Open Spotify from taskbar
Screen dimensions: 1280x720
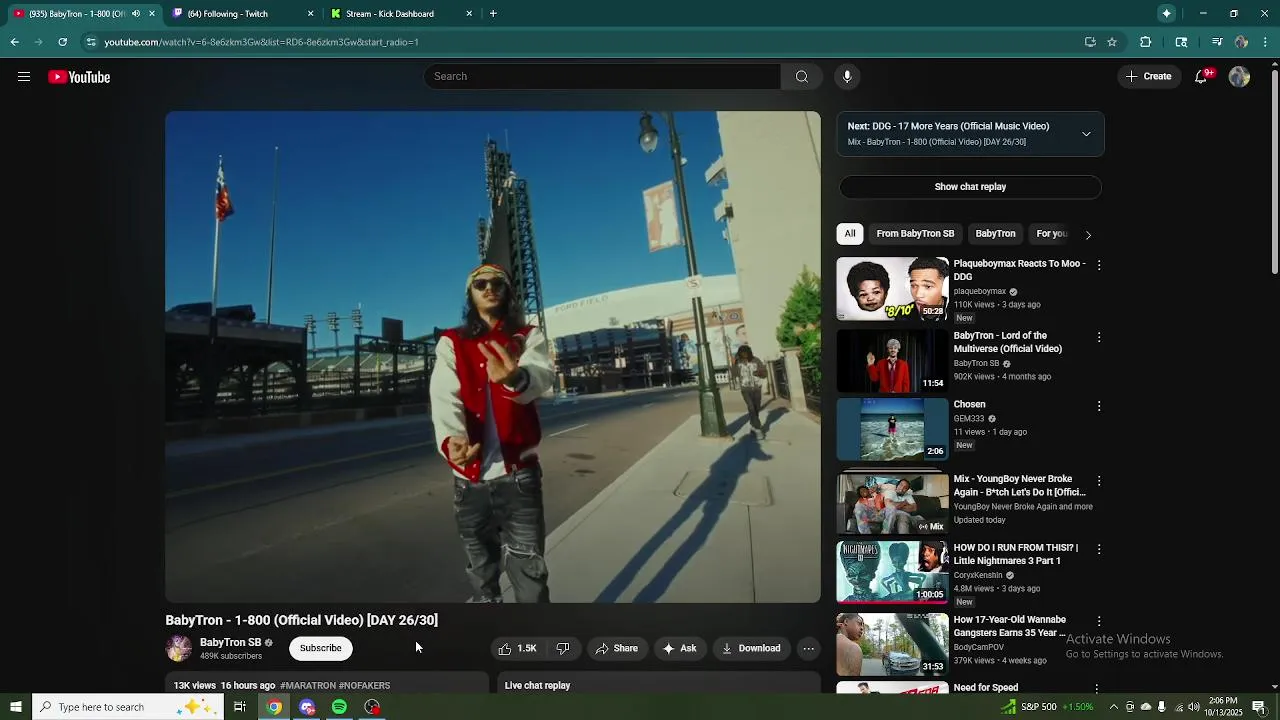coord(340,707)
